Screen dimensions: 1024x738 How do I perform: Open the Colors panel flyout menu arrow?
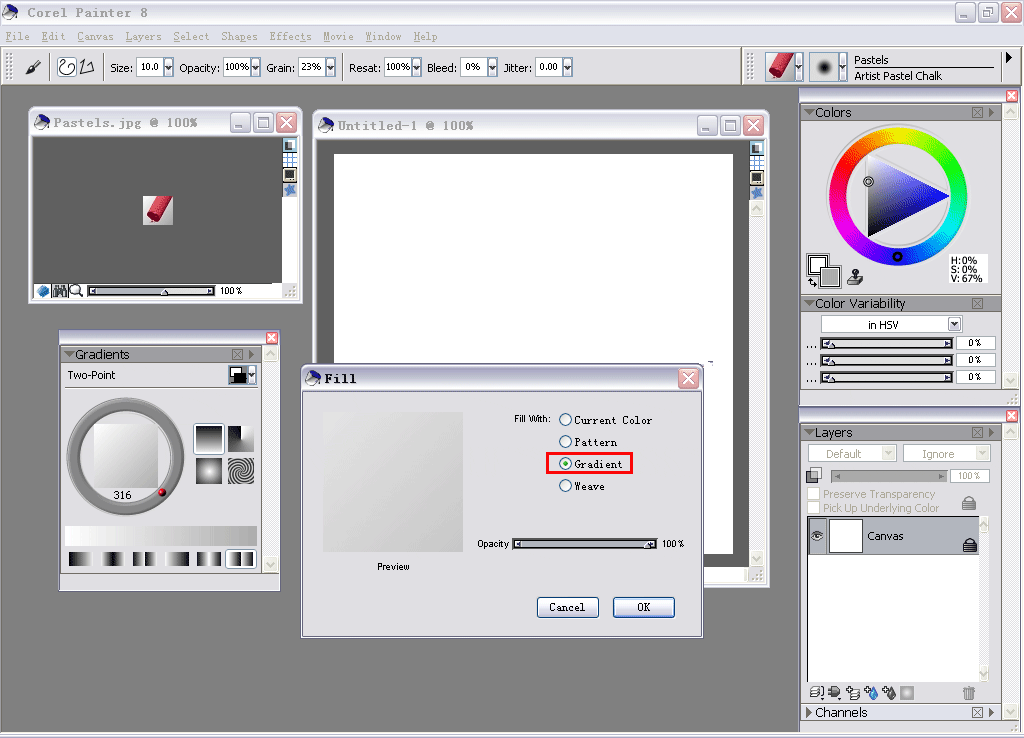992,112
